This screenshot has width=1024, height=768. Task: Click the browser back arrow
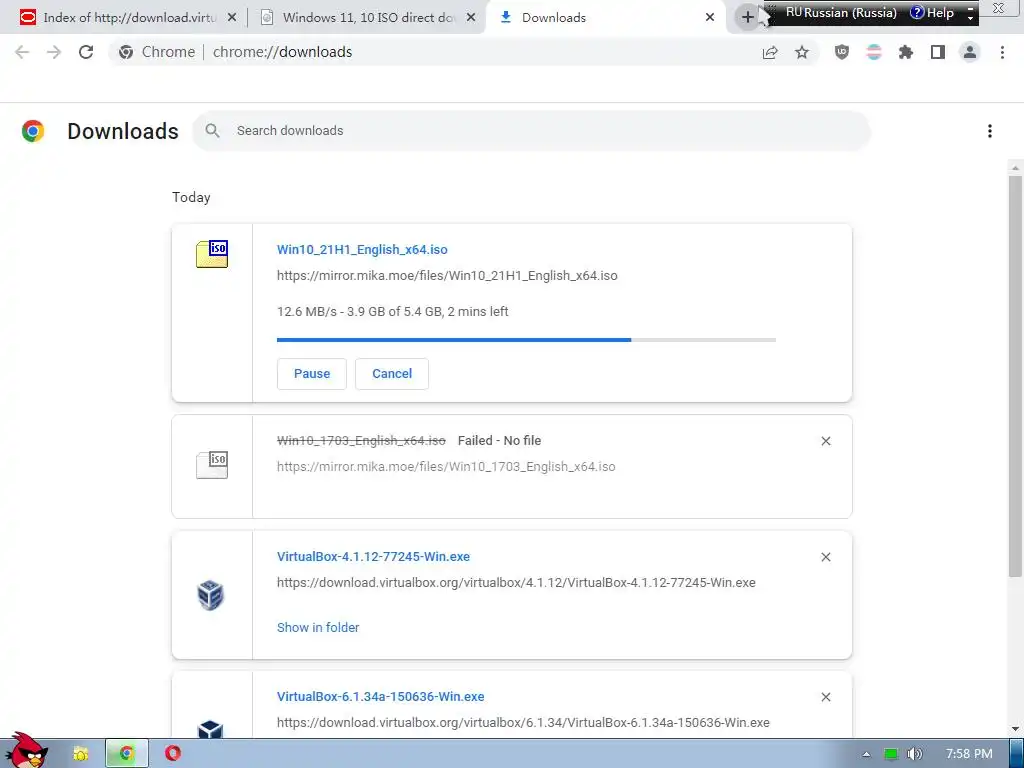pos(22,52)
